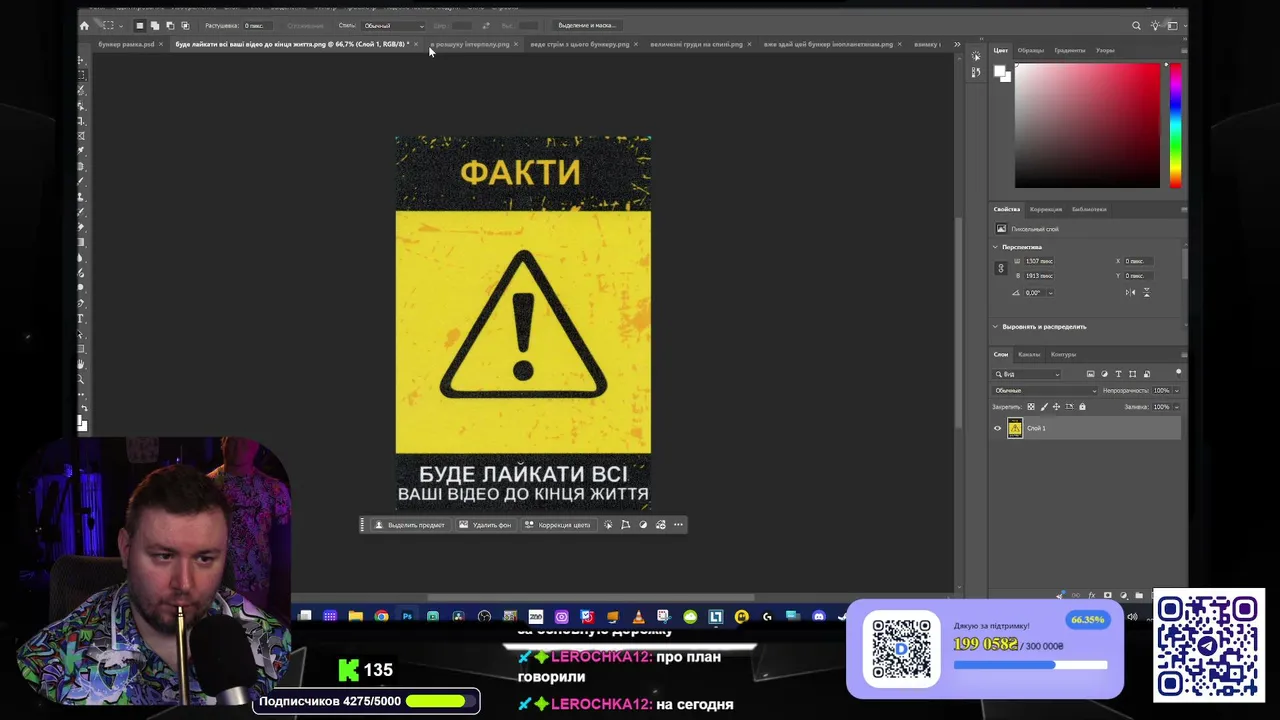The height and width of the screenshot is (720, 1280).
Task: Open File Explorer from the Windows taskbar
Action: (x=355, y=616)
